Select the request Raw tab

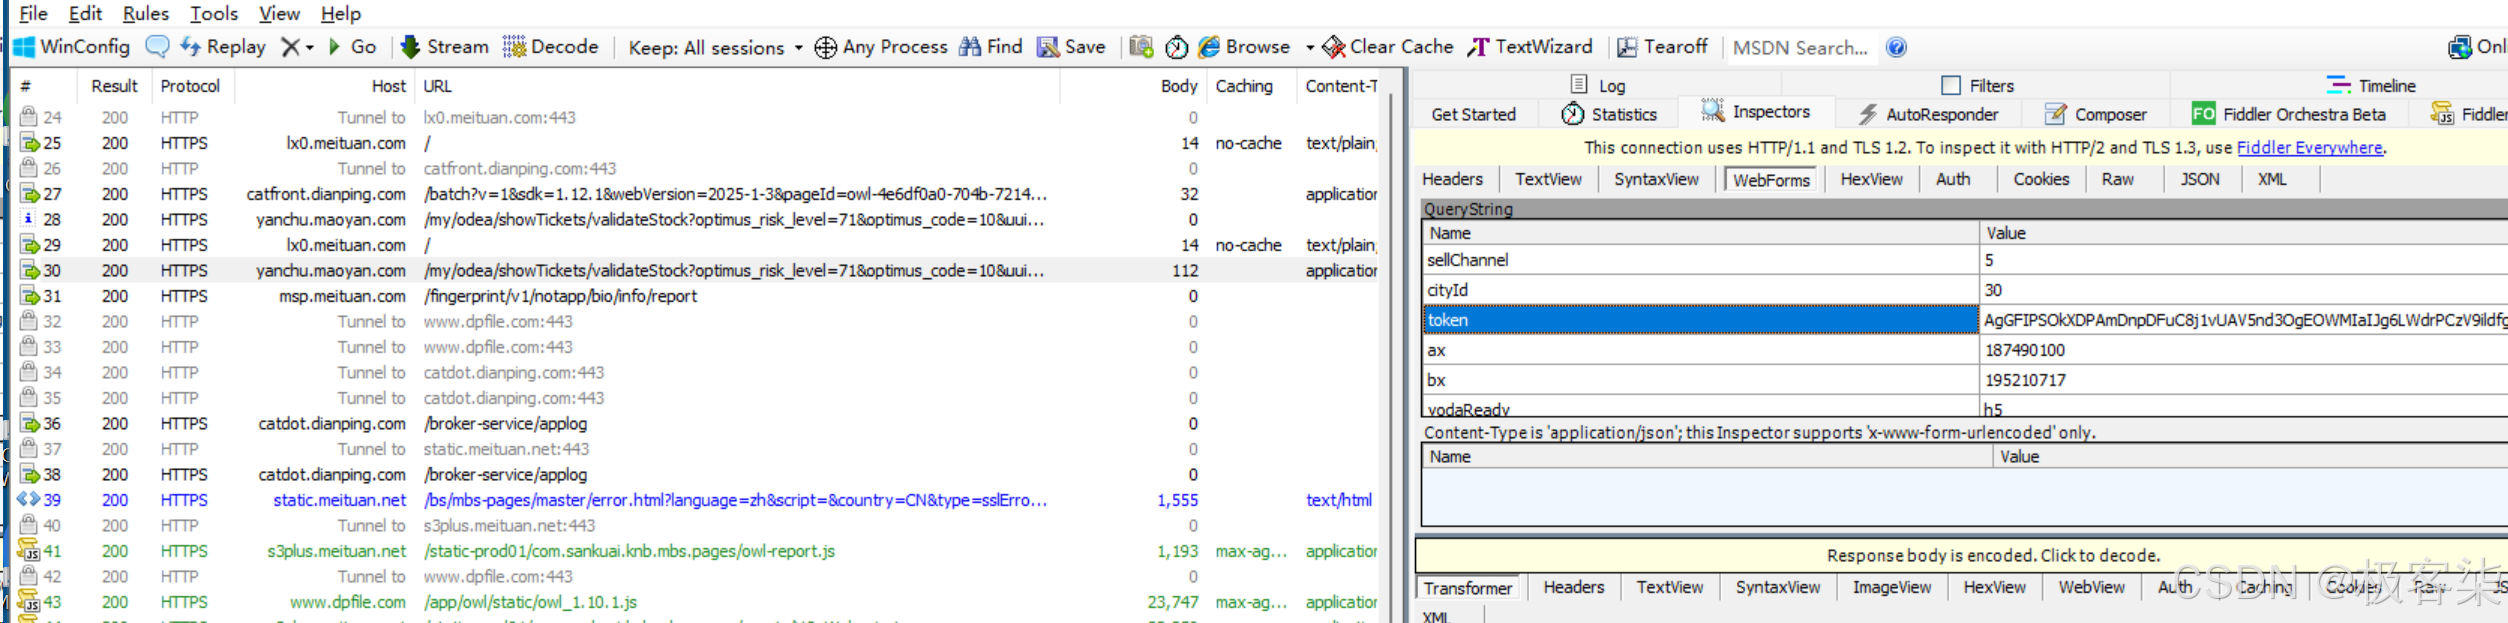click(x=2117, y=179)
